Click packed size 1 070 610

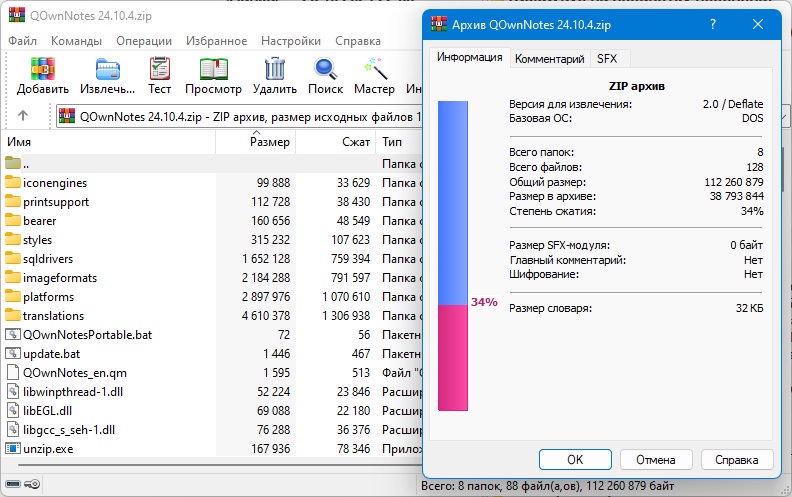point(346,296)
